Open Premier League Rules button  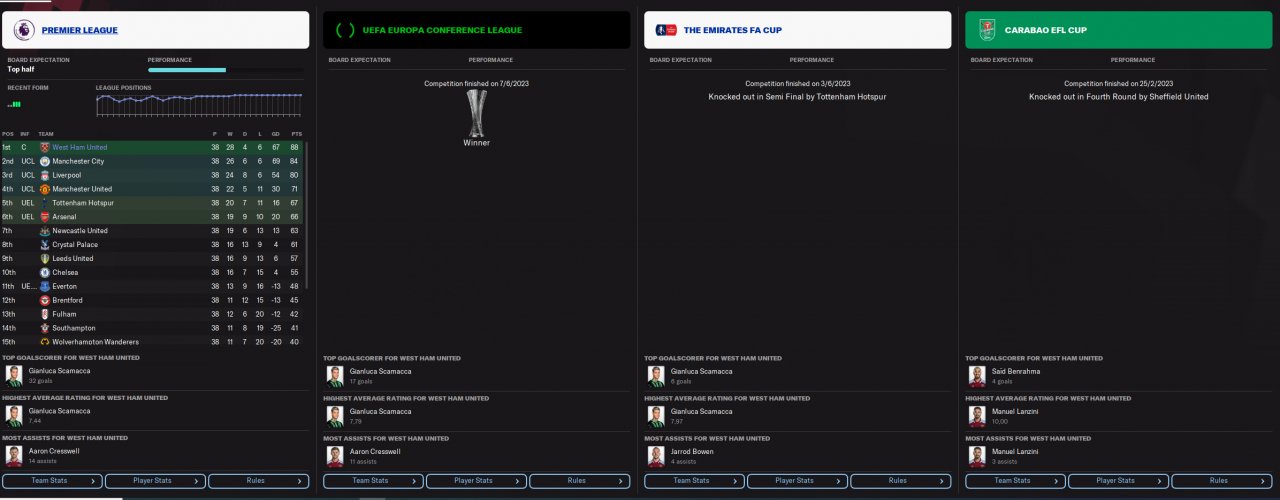point(257,481)
